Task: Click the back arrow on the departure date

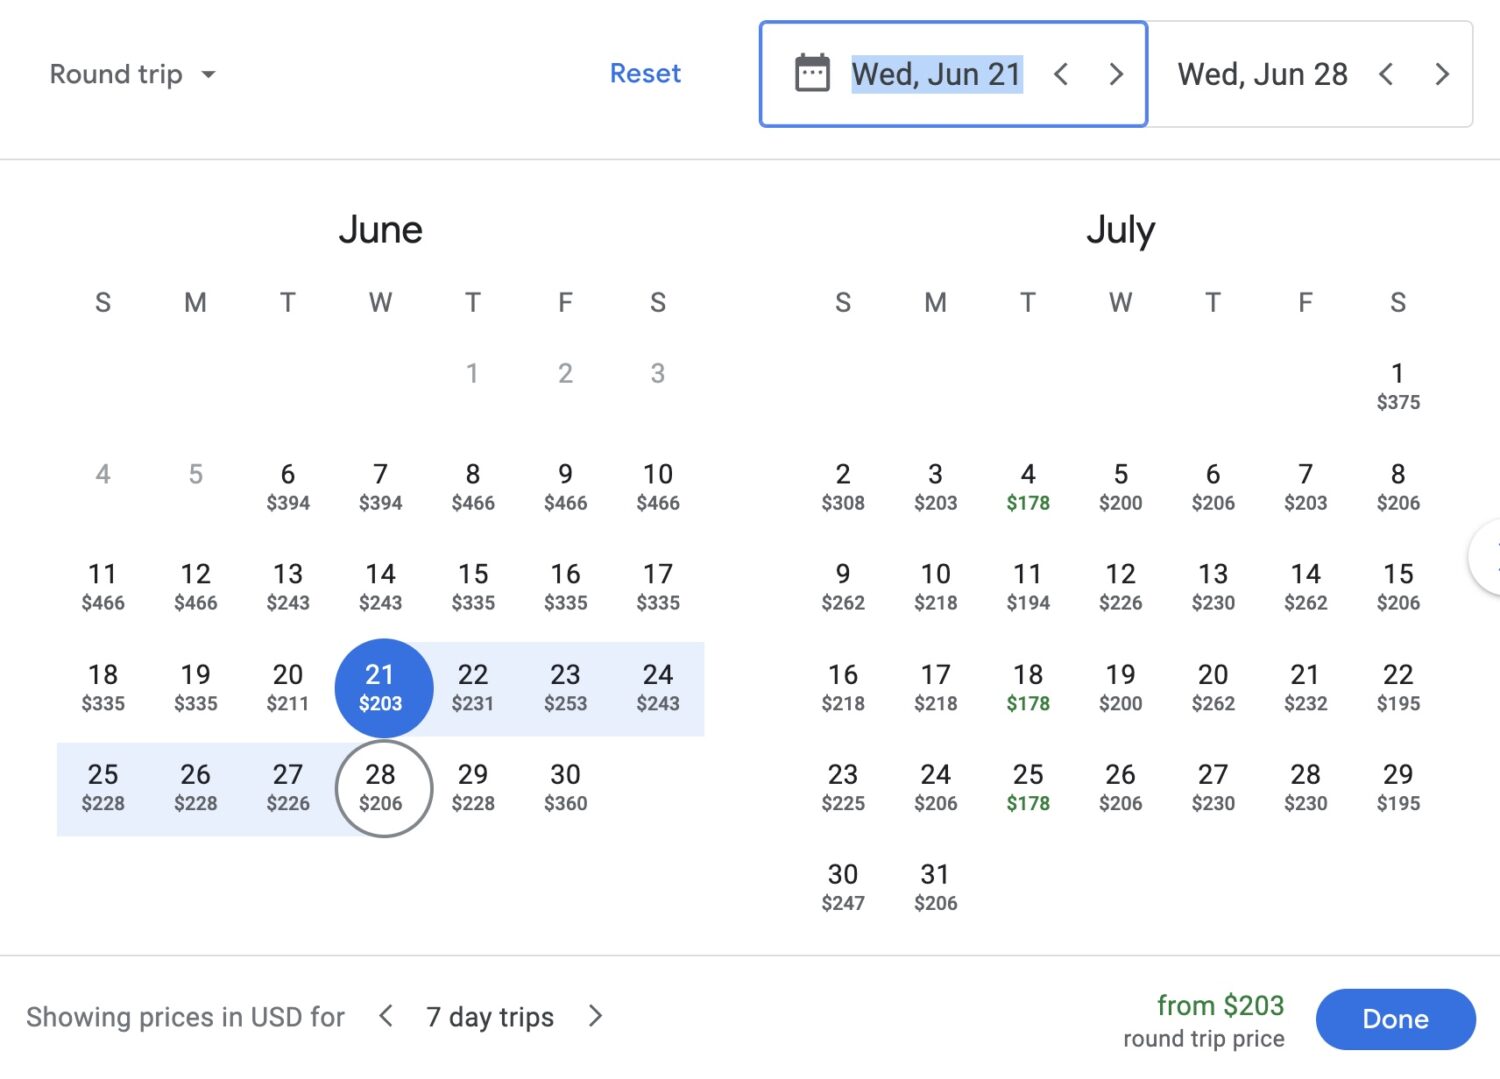Action: point(1061,73)
